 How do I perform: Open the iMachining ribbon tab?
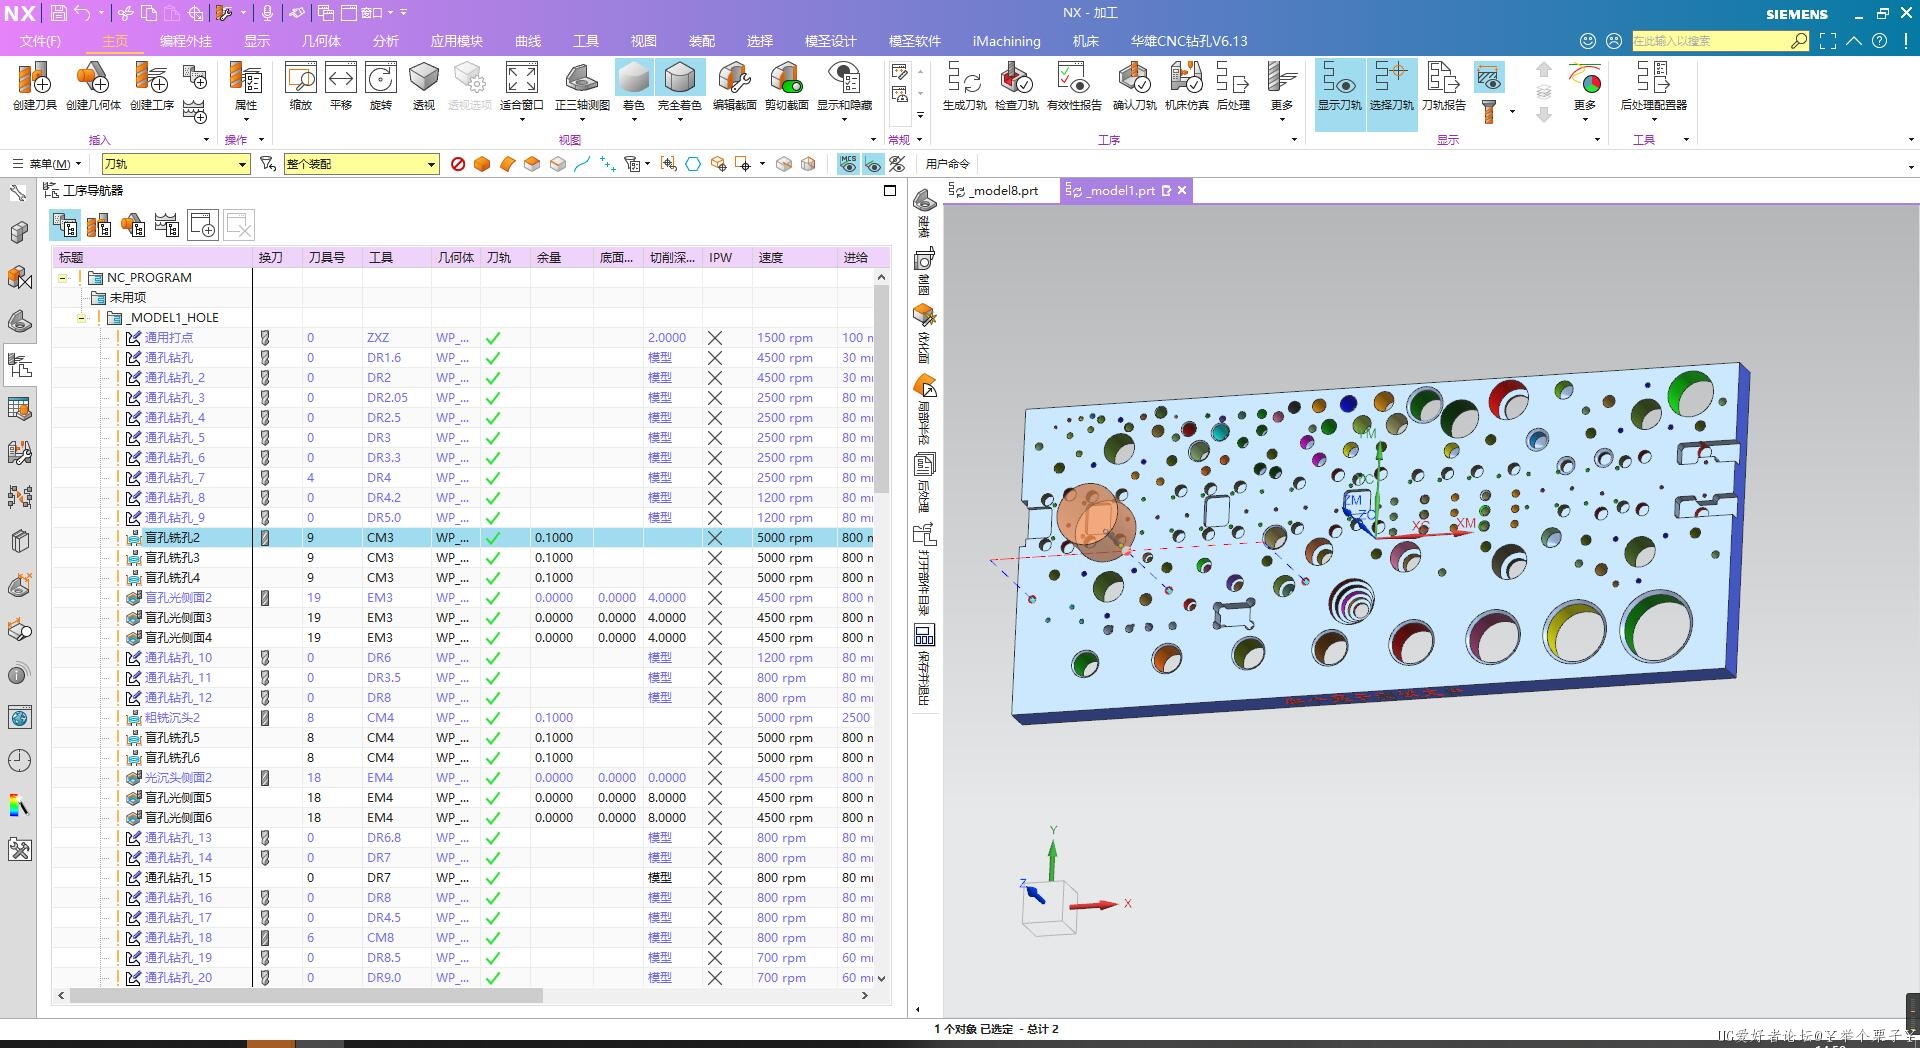(x=1006, y=41)
